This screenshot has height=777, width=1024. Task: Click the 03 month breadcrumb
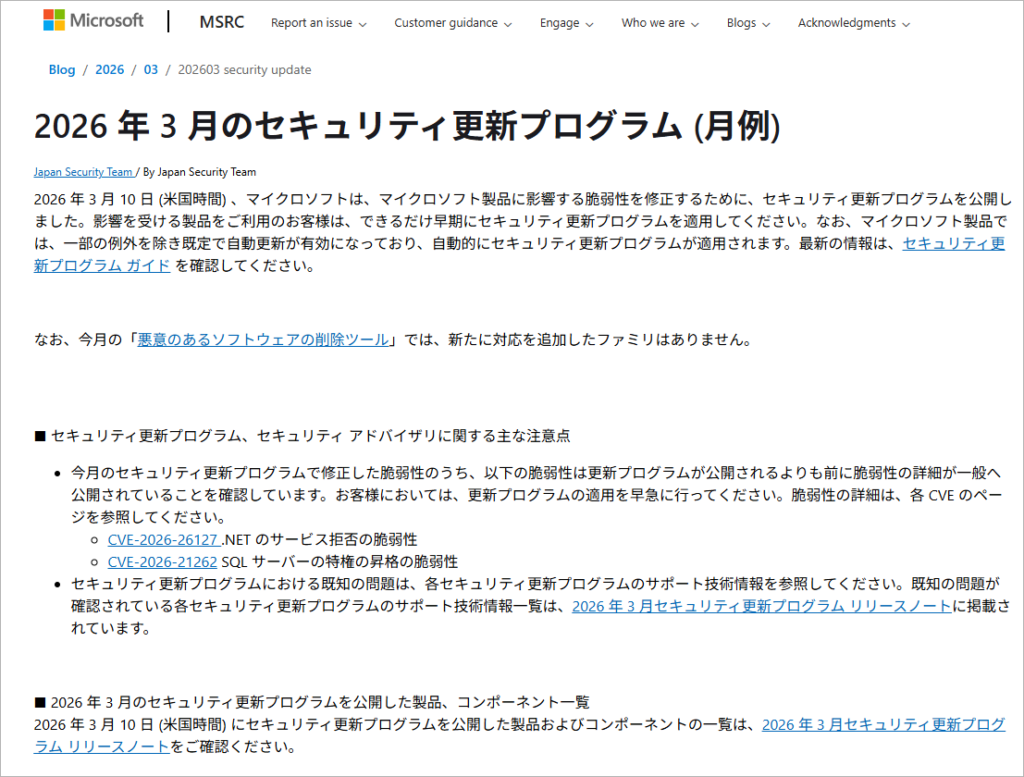pos(151,70)
